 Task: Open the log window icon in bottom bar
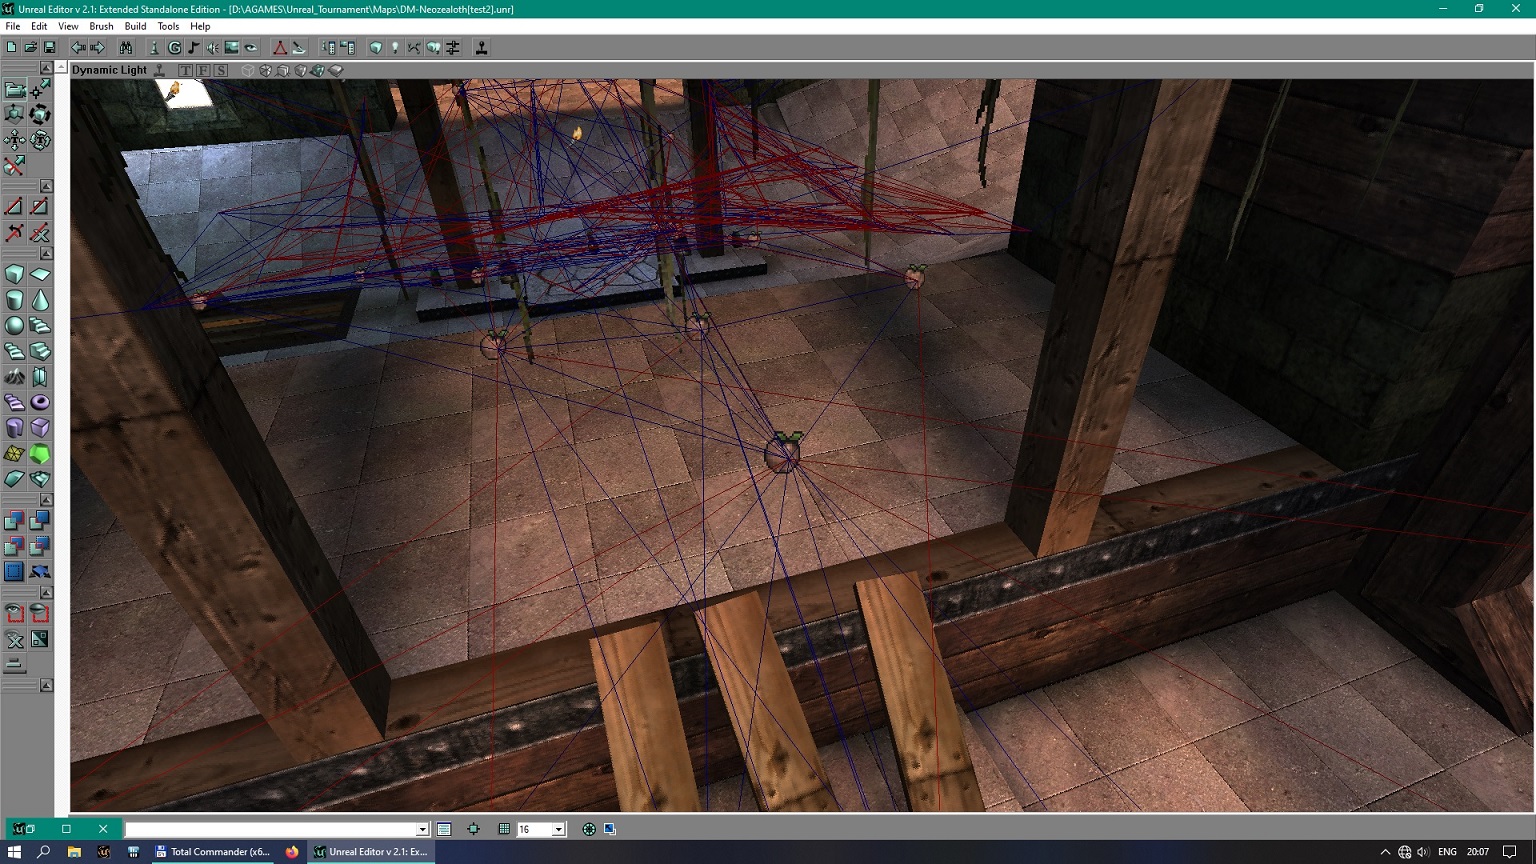[444, 829]
